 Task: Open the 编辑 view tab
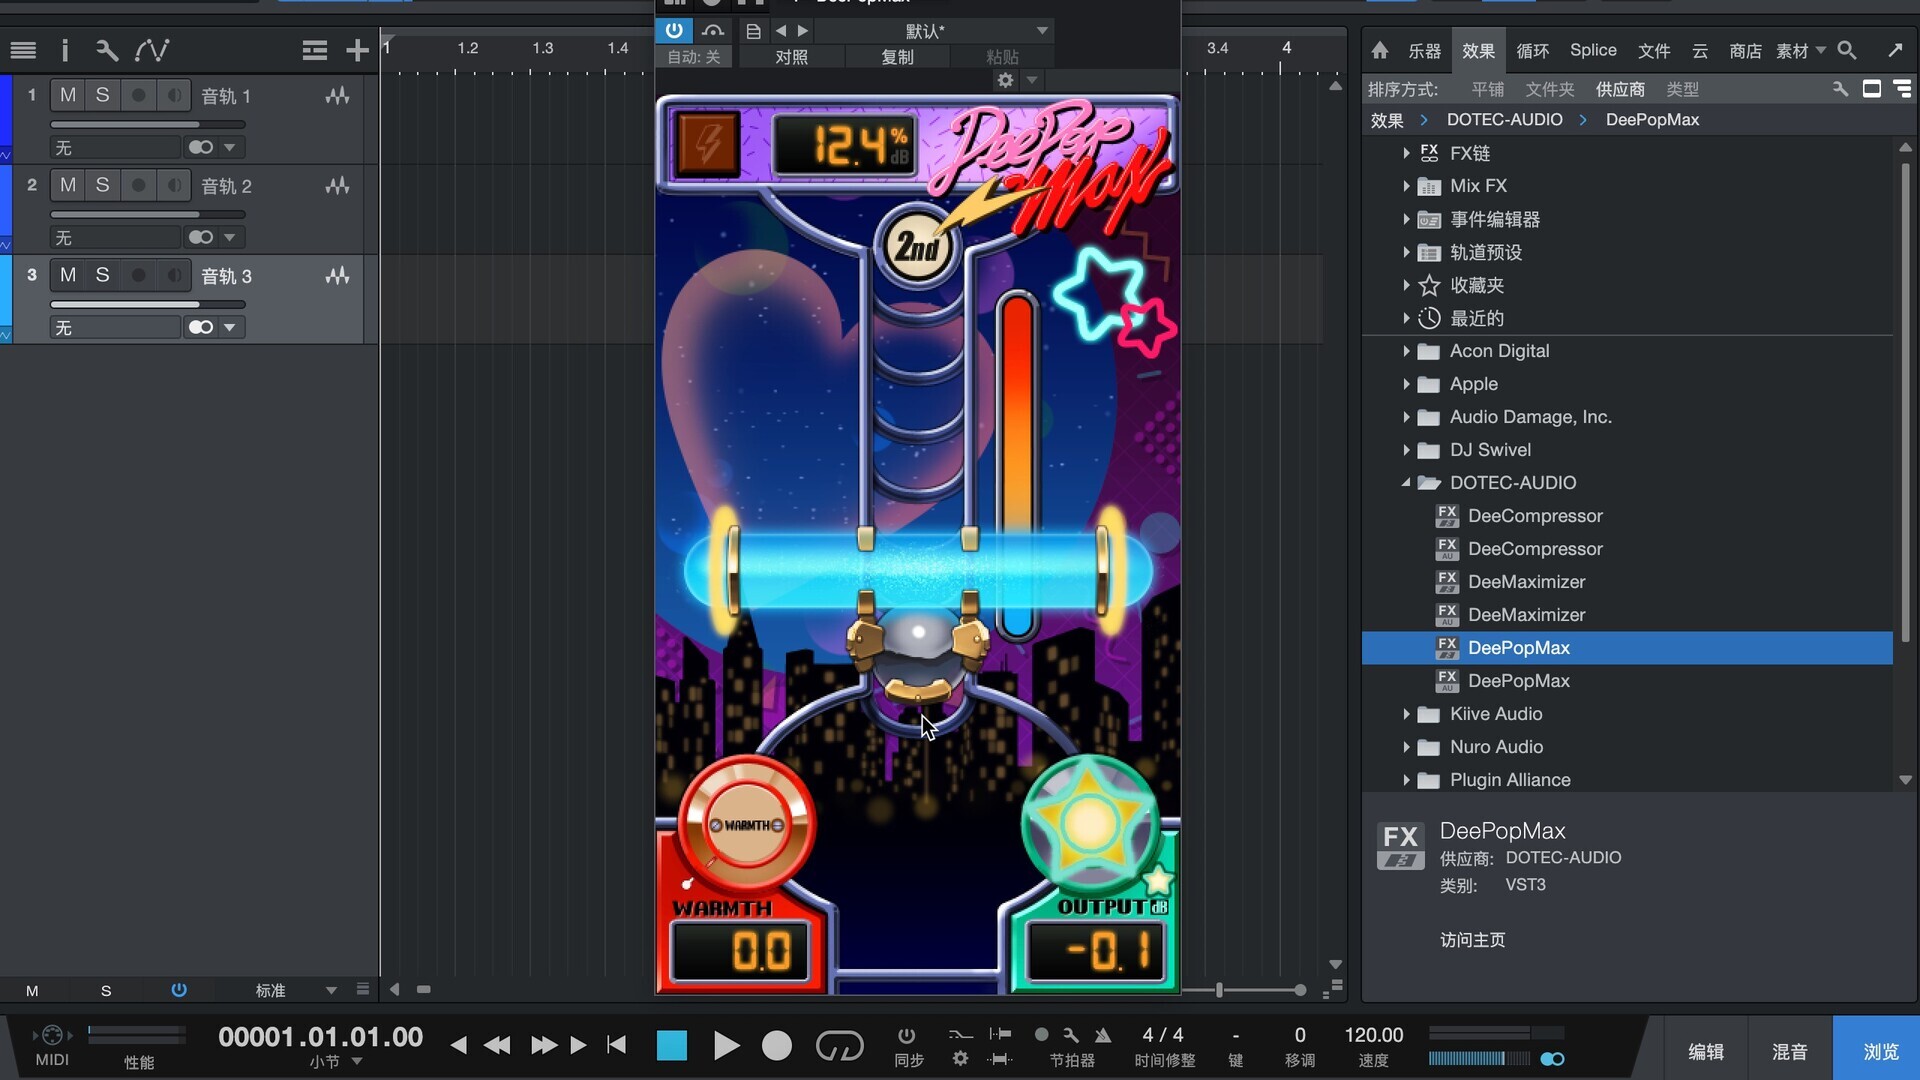click(1706, 1051)
